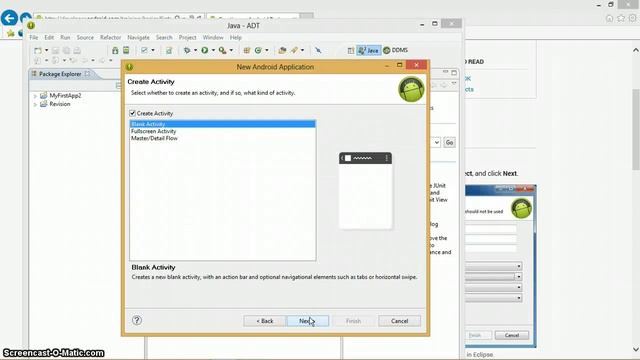Click the tutorial screenshot image in browser
This screenshot has height=360, width=640.
tap(501, 266)
